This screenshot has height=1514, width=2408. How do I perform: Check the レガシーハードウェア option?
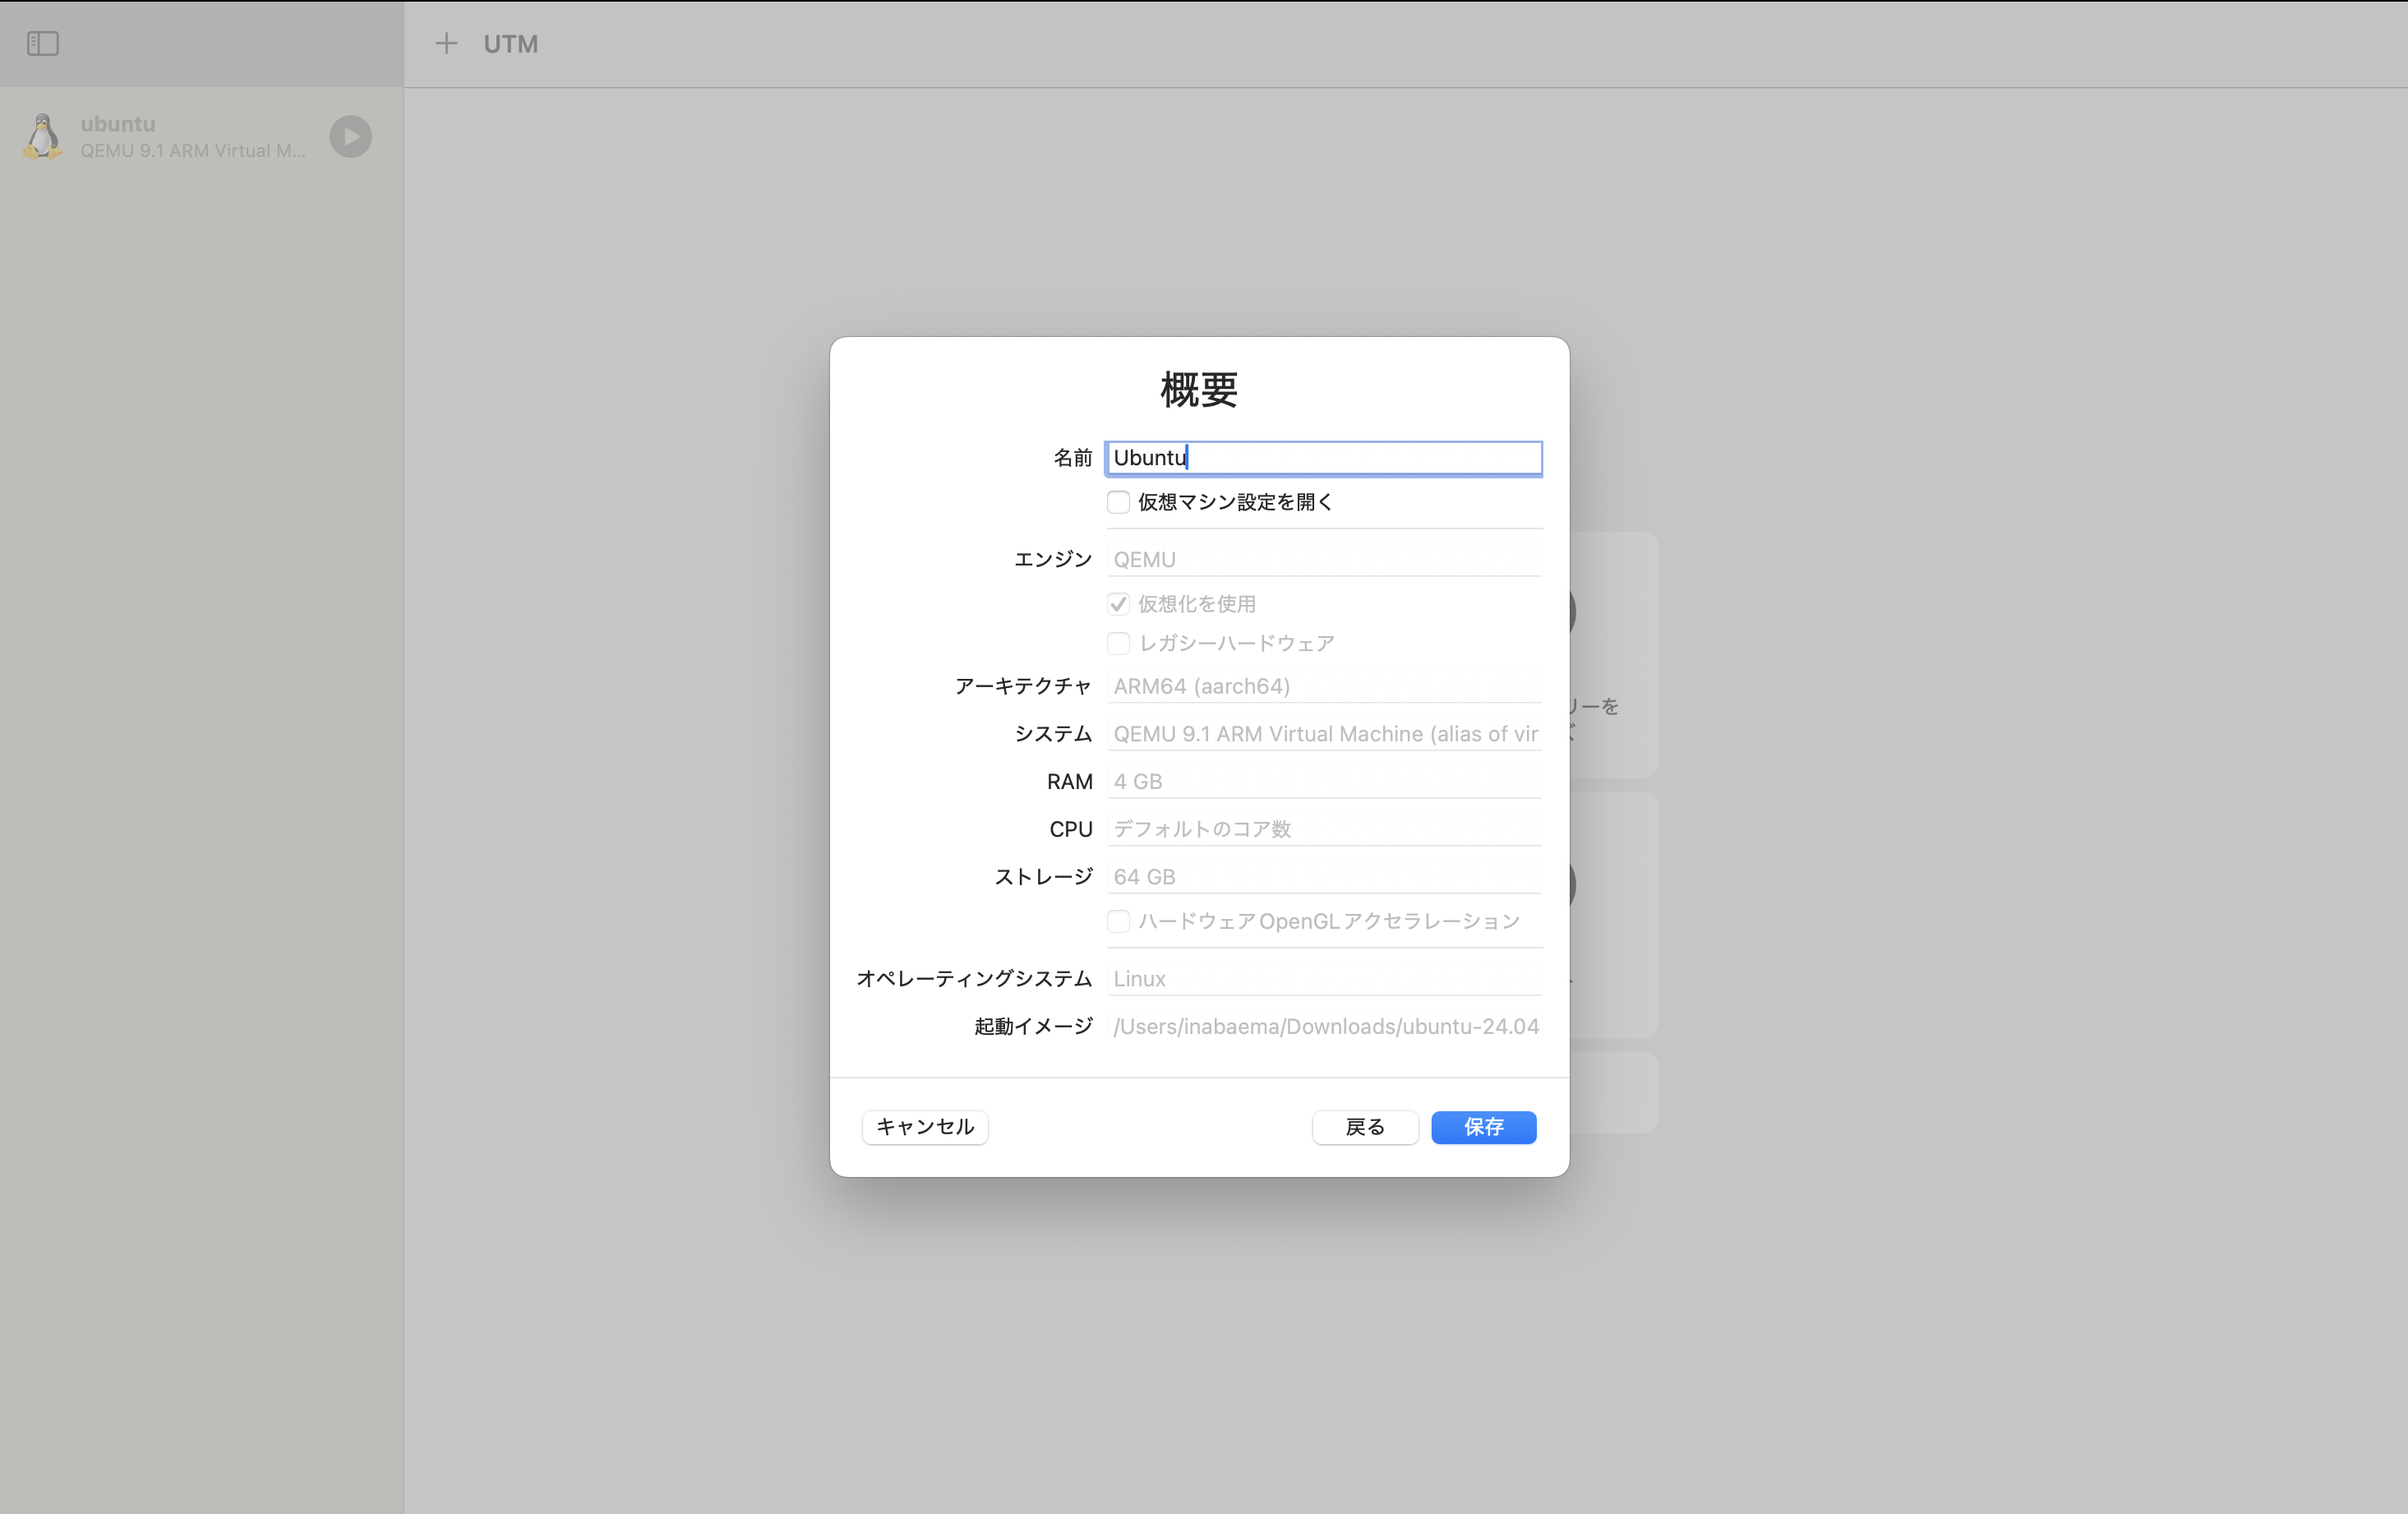click(x=1118, y=643)
